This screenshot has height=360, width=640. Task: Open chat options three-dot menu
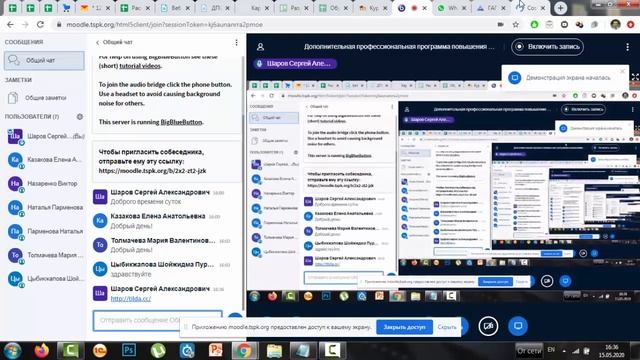(236, 42)
